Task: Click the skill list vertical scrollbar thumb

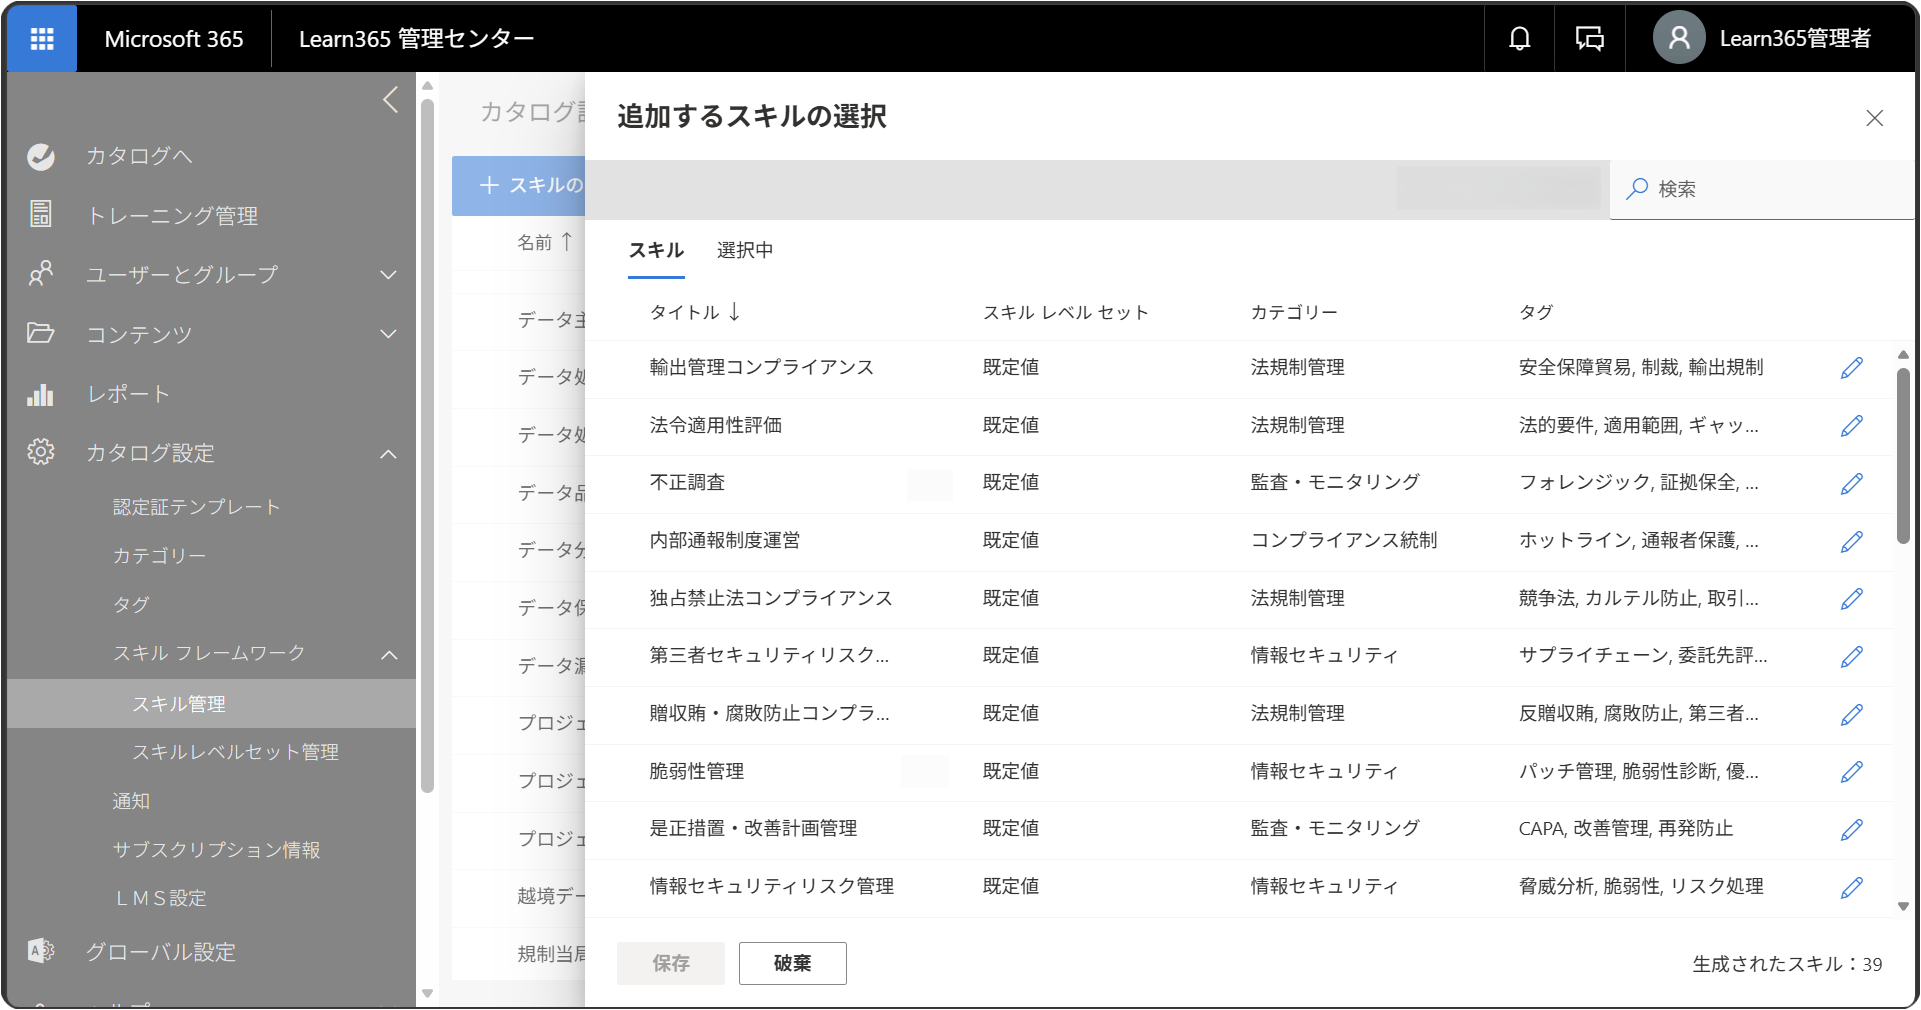Action: (1903, 456)
